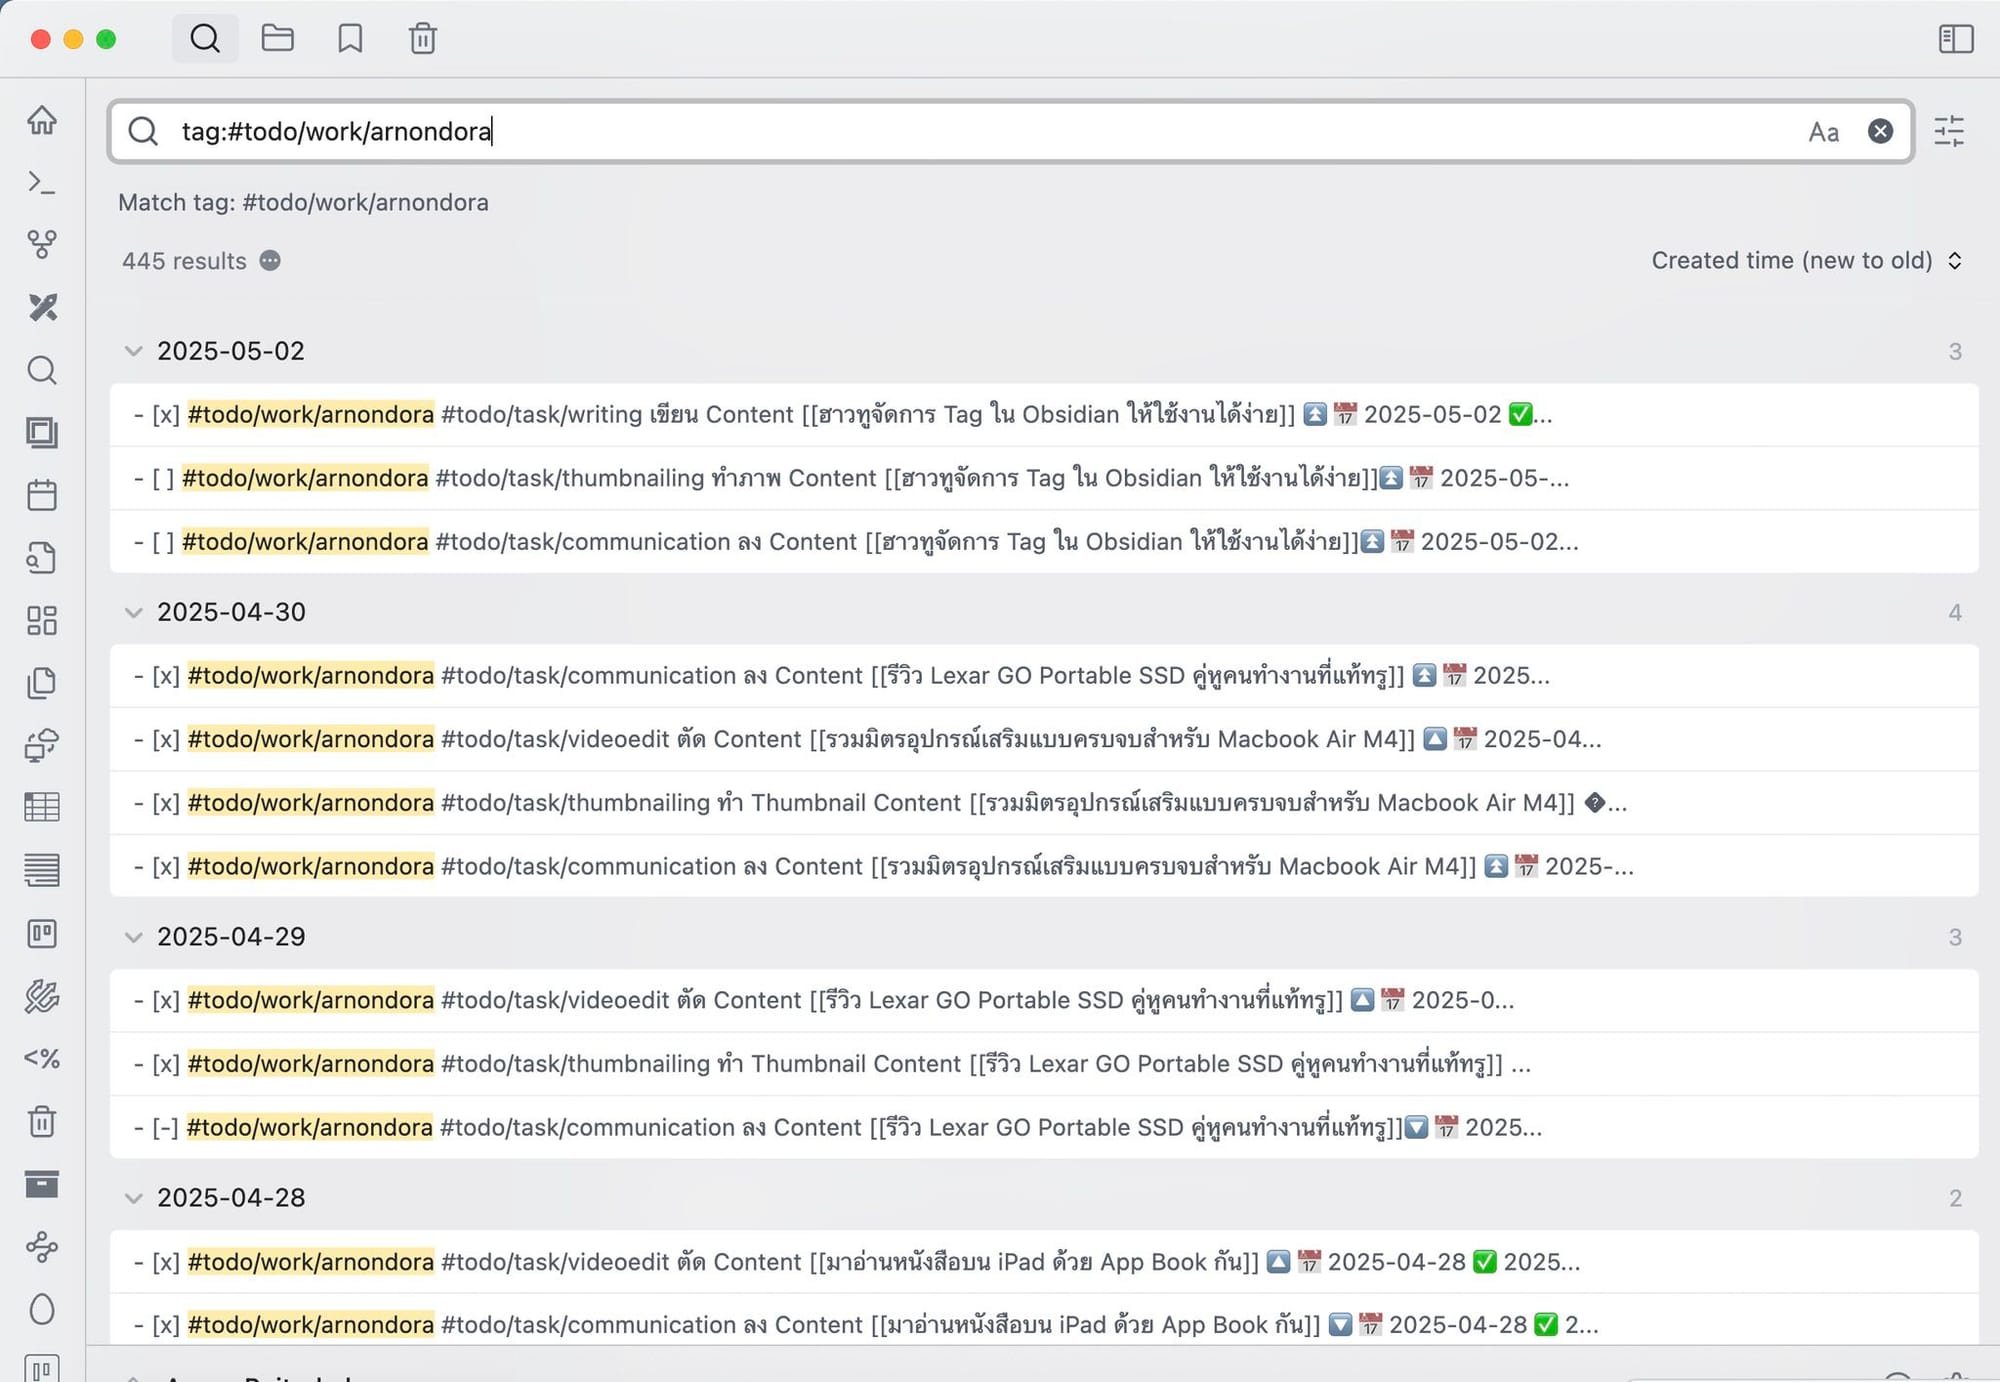Click the magnifier icon in left ribbon
This screenshot has width=2000, height=1382.
click(42, 370)
